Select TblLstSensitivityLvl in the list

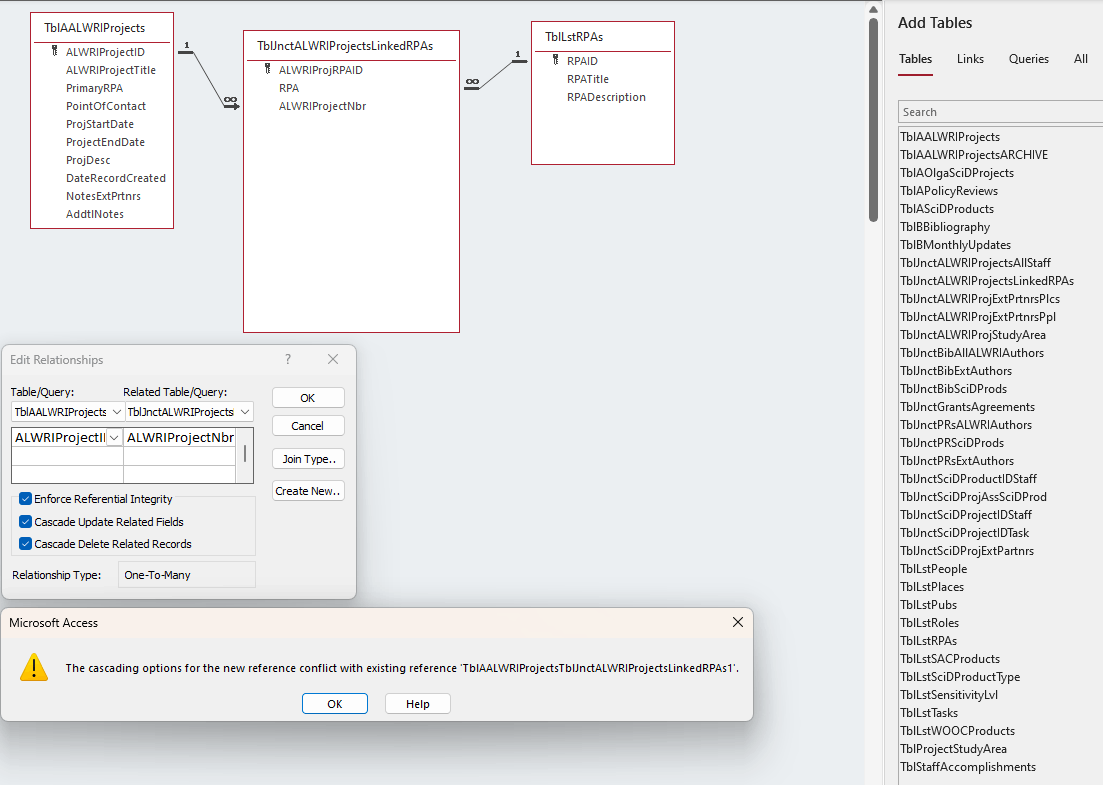[x=949, y=695]
